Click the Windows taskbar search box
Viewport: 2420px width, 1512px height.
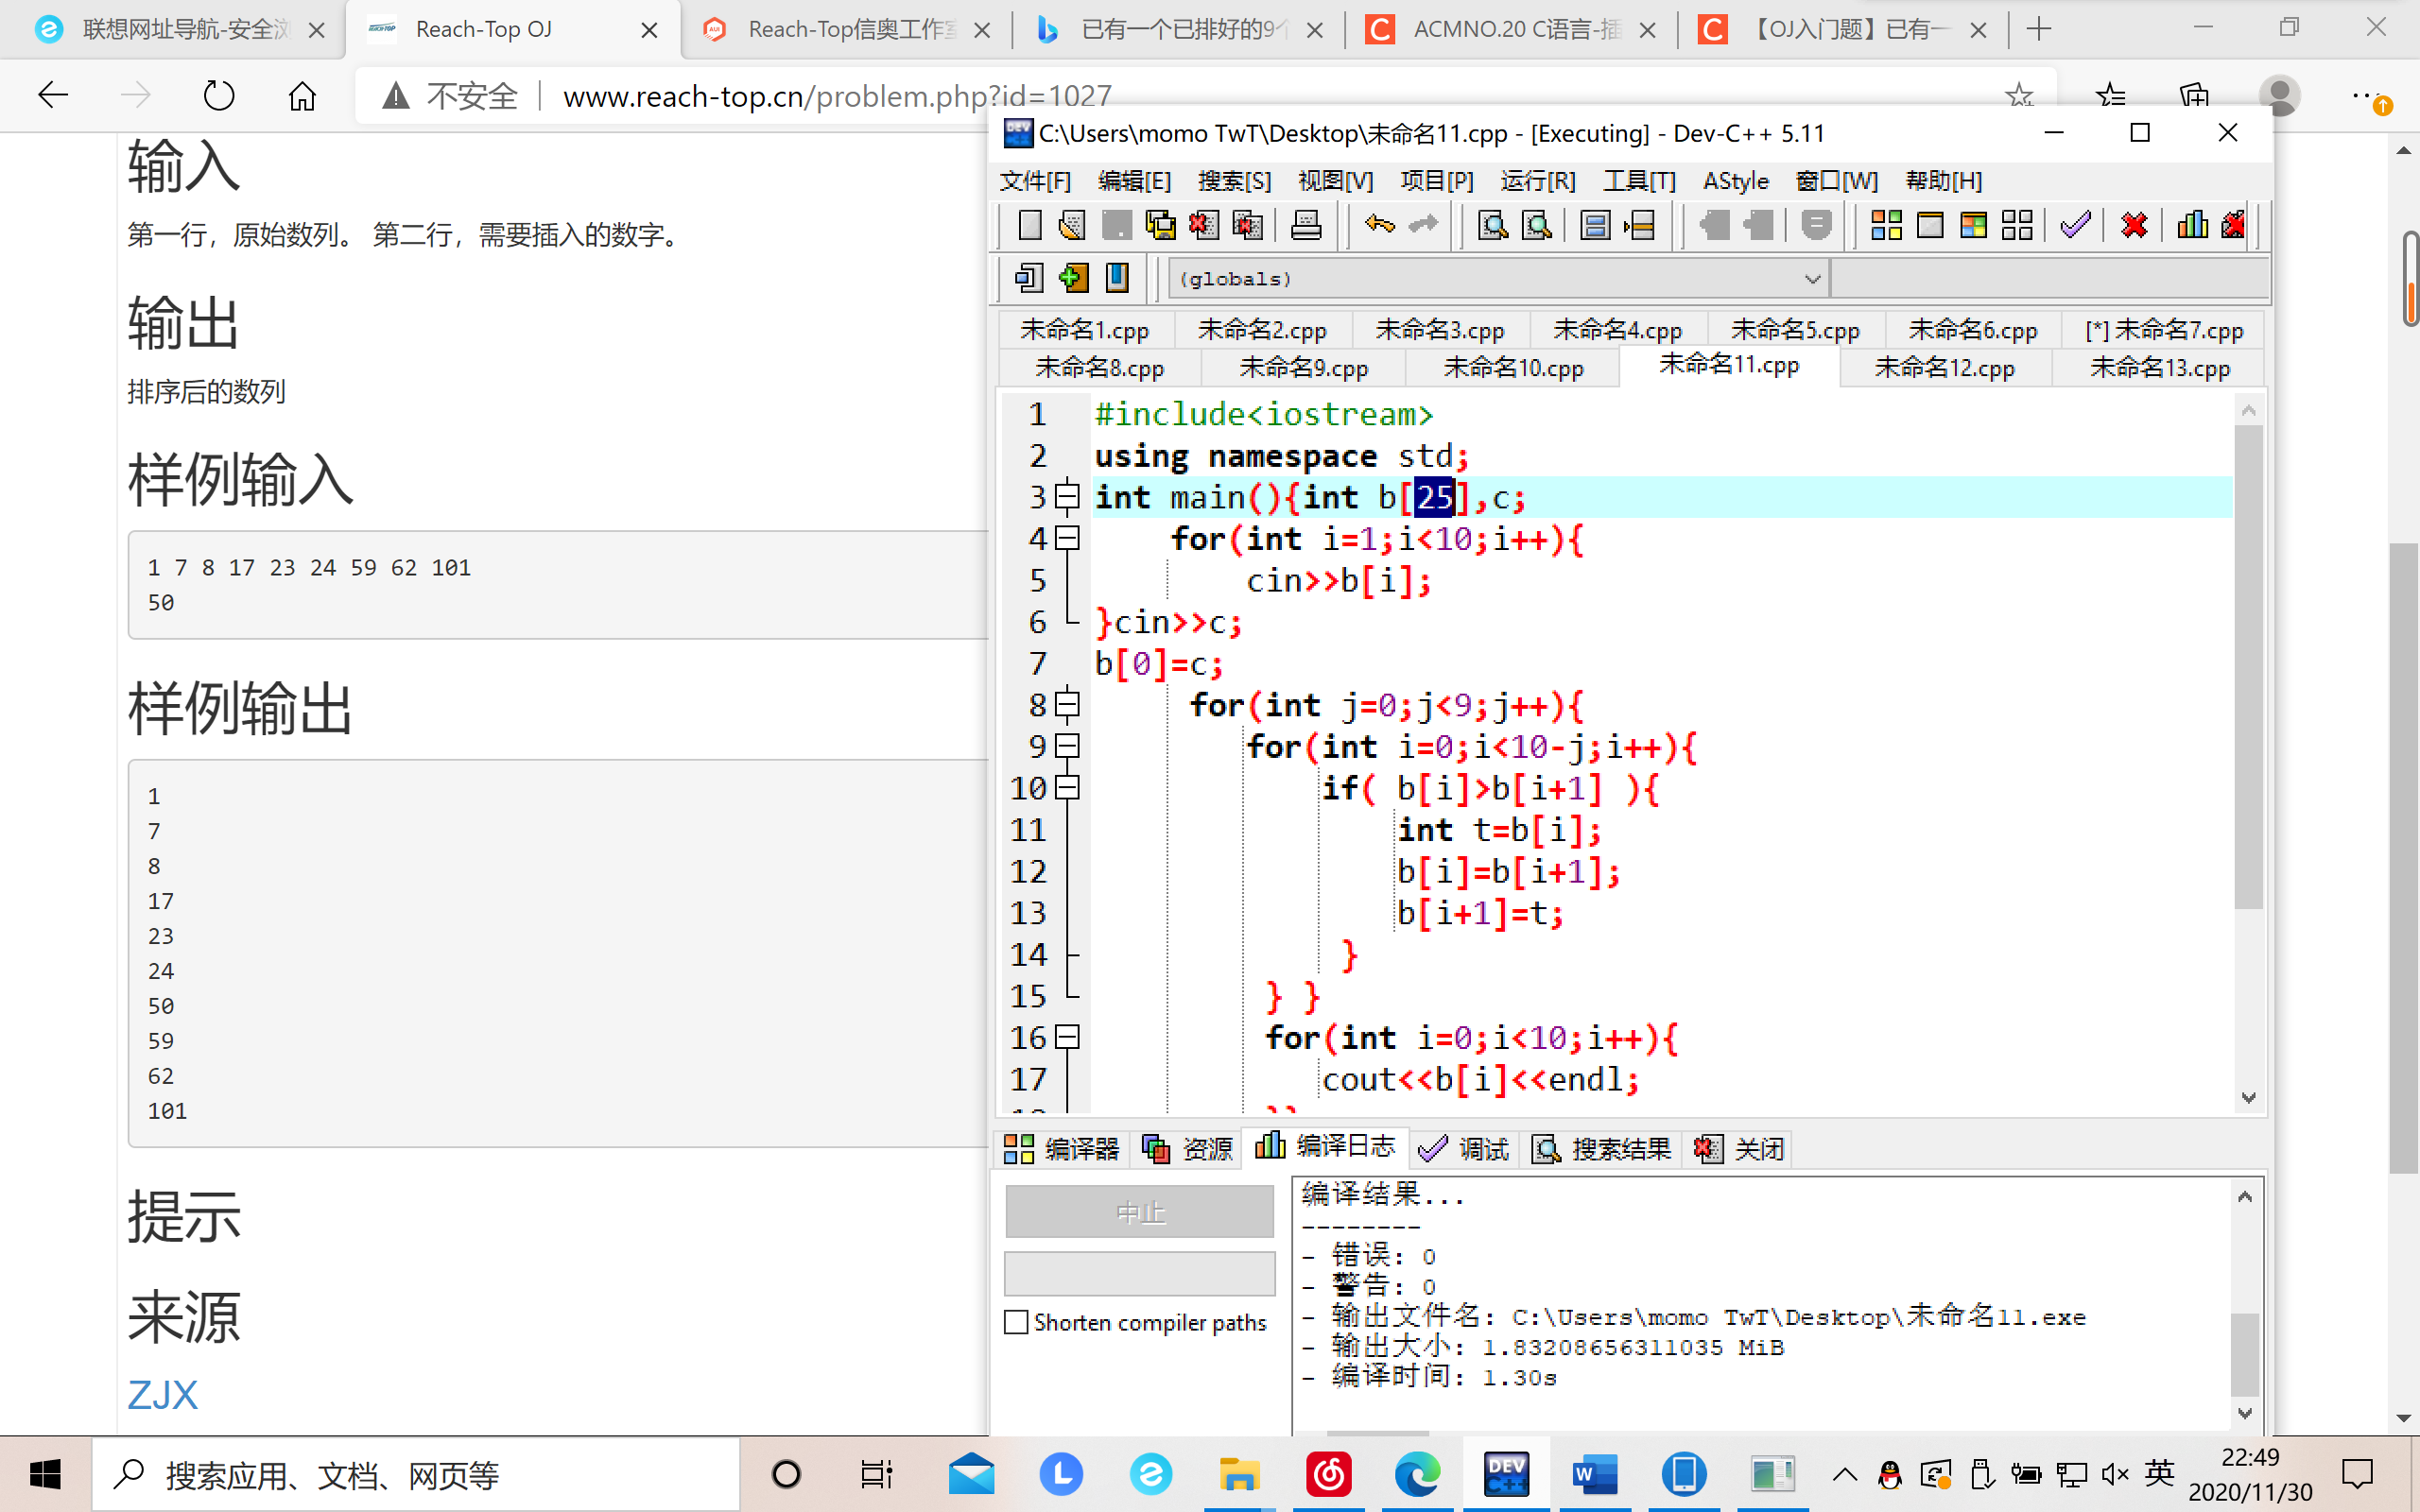[x=417, y=1474]
